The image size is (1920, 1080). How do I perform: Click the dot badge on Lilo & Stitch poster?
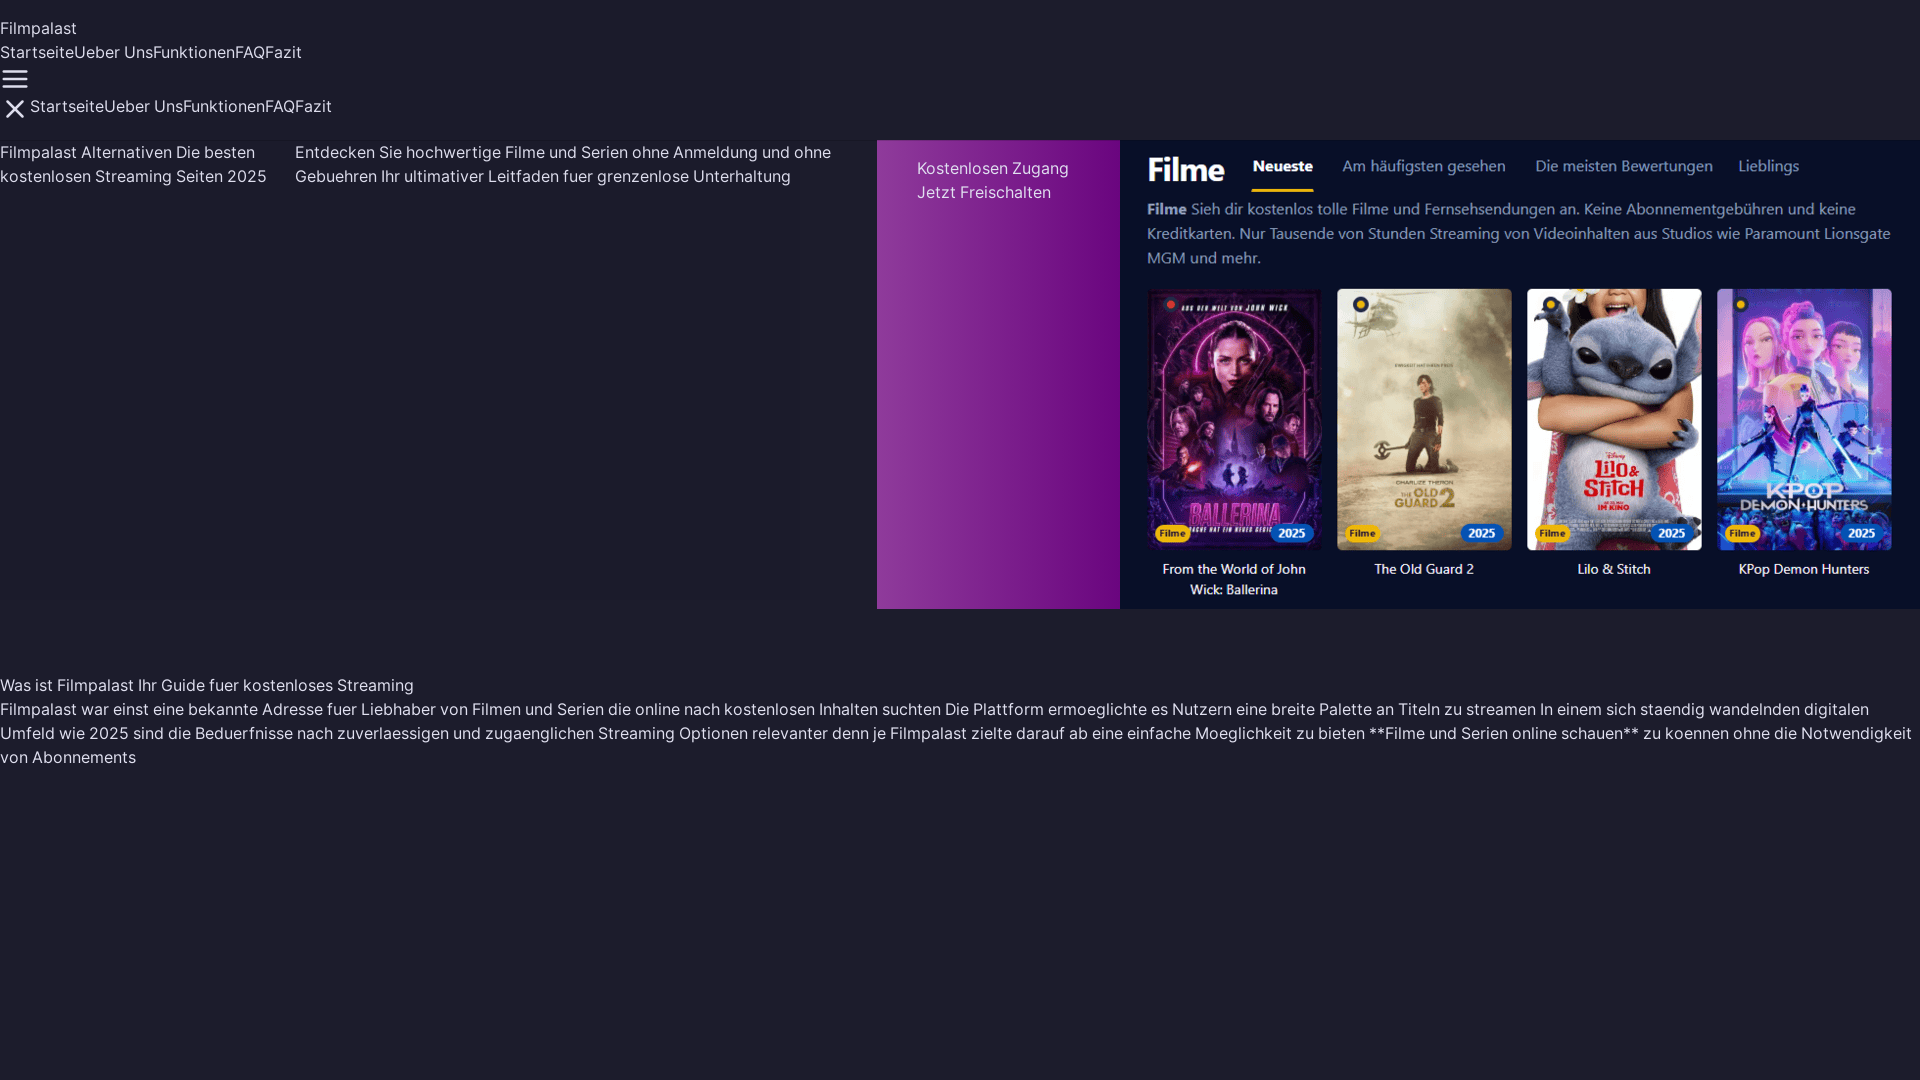point(1550,305)
